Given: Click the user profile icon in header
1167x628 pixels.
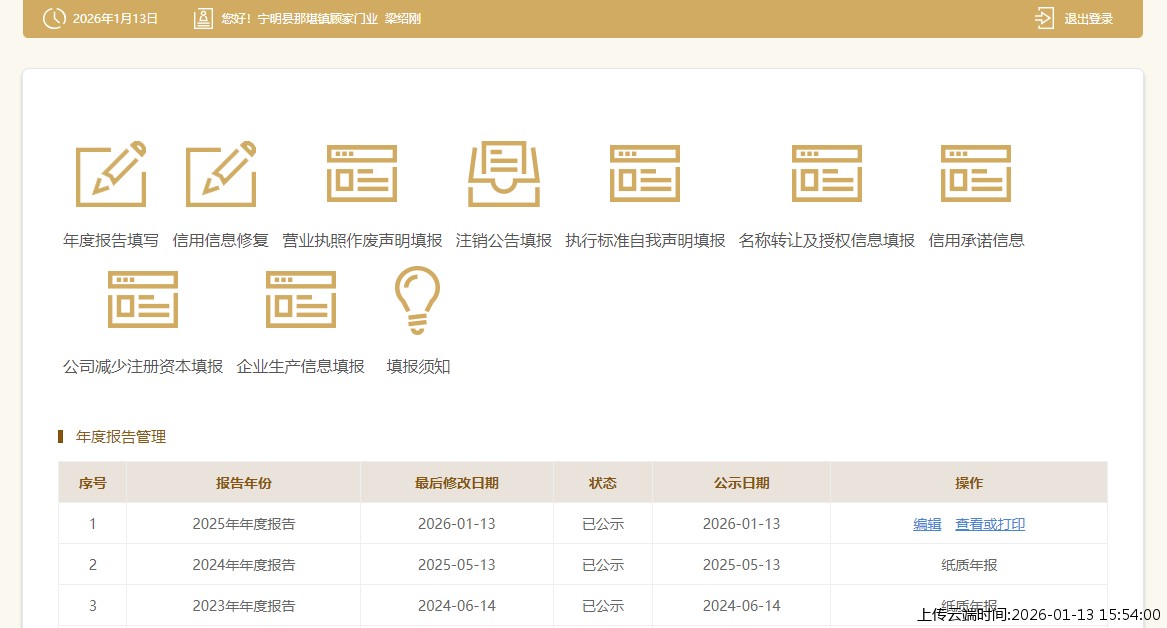Looking at the screenshot, I should click(204, 18).
